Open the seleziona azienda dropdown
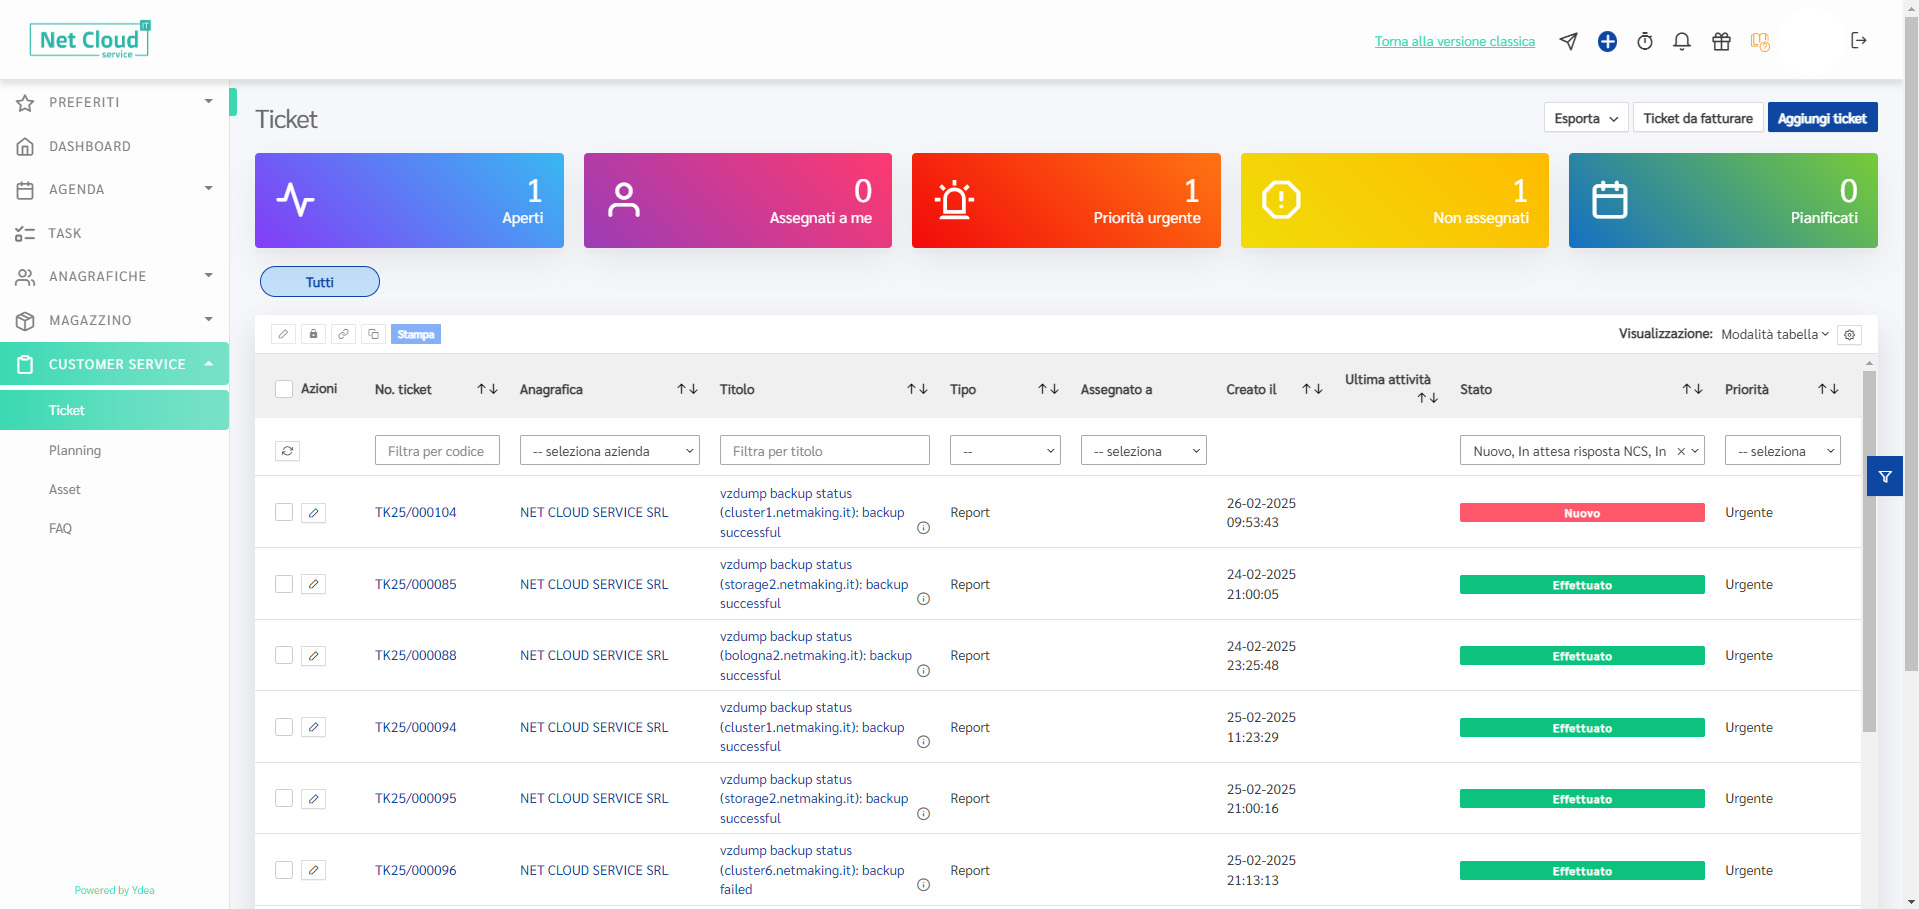Viewport: 1919px width, 909px height. [x=610, y=451]
